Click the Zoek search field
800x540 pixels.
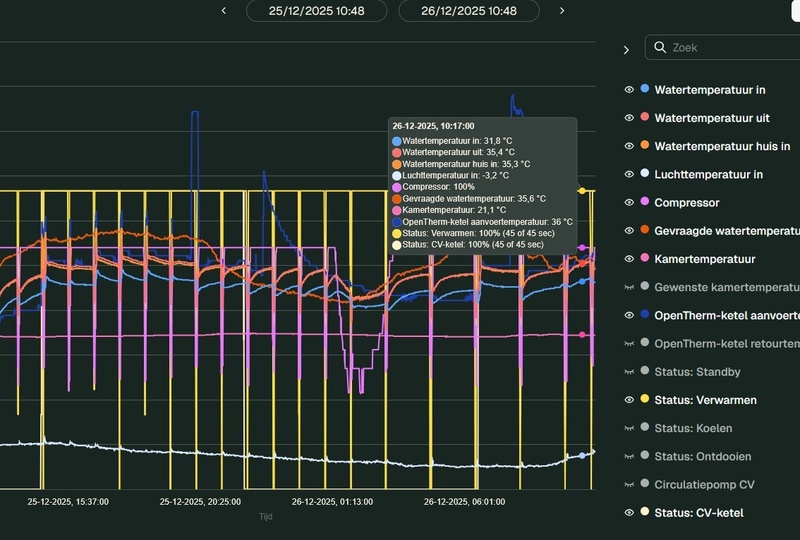coord(730,47)
